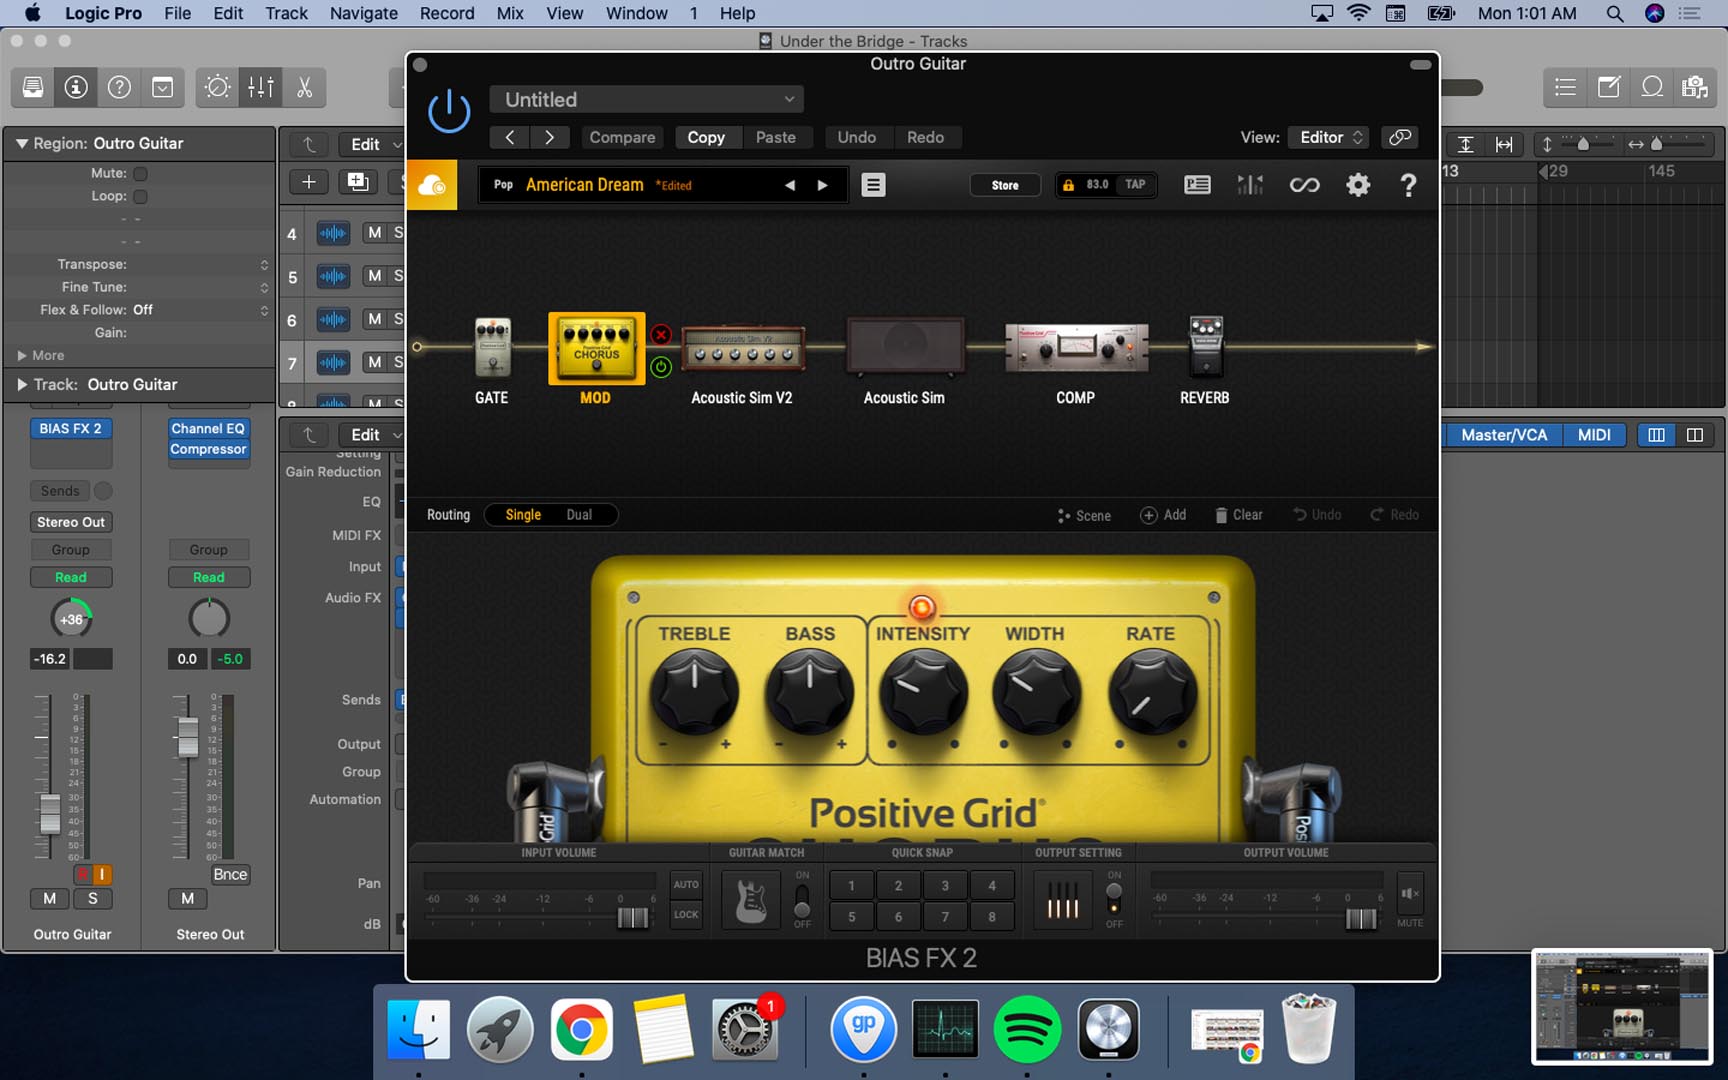Click the RATE knob
Screen dimensions: 1728x1080
(x=1152, y=693)
